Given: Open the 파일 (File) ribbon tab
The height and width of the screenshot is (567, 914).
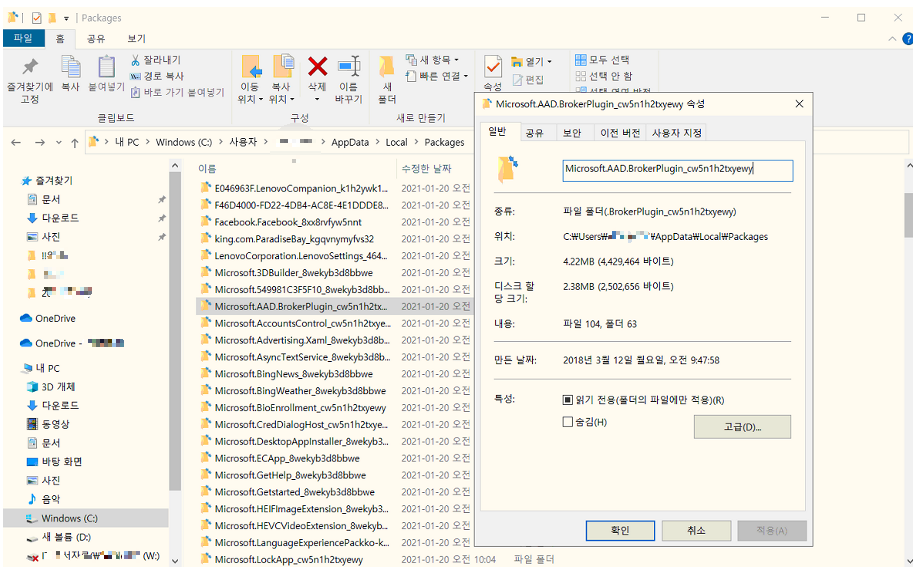Looking at the screenshot, I should coord(23,38).
